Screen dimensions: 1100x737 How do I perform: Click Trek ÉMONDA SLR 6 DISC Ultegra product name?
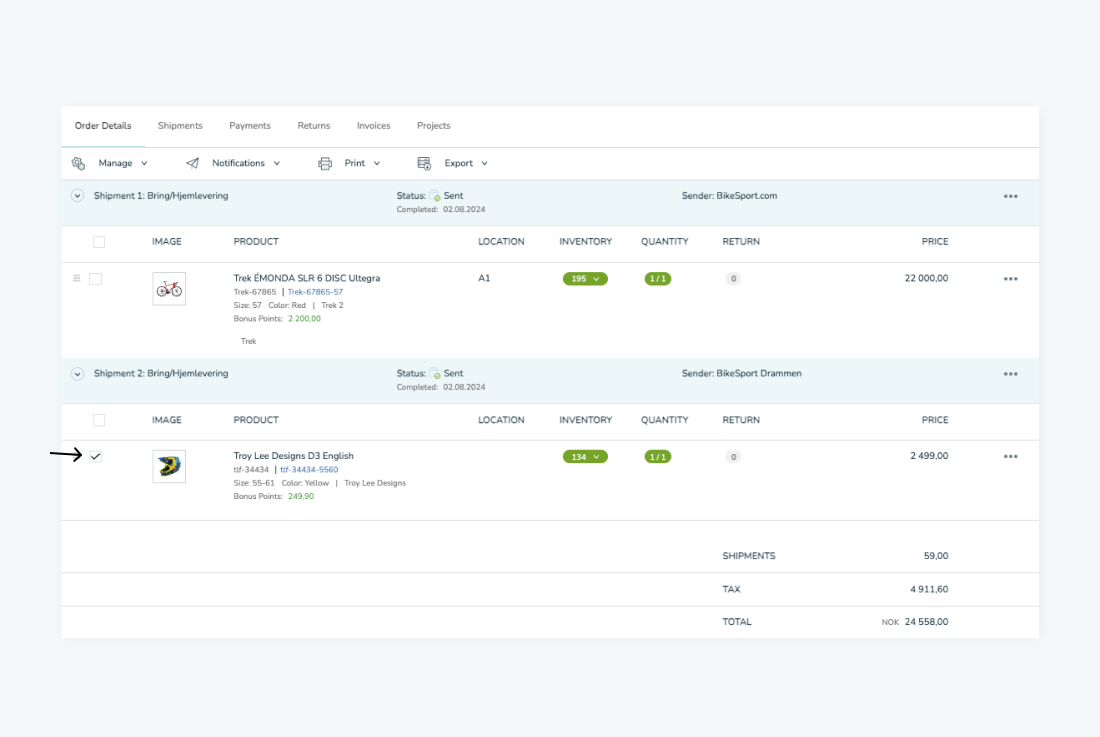point(307,278)
